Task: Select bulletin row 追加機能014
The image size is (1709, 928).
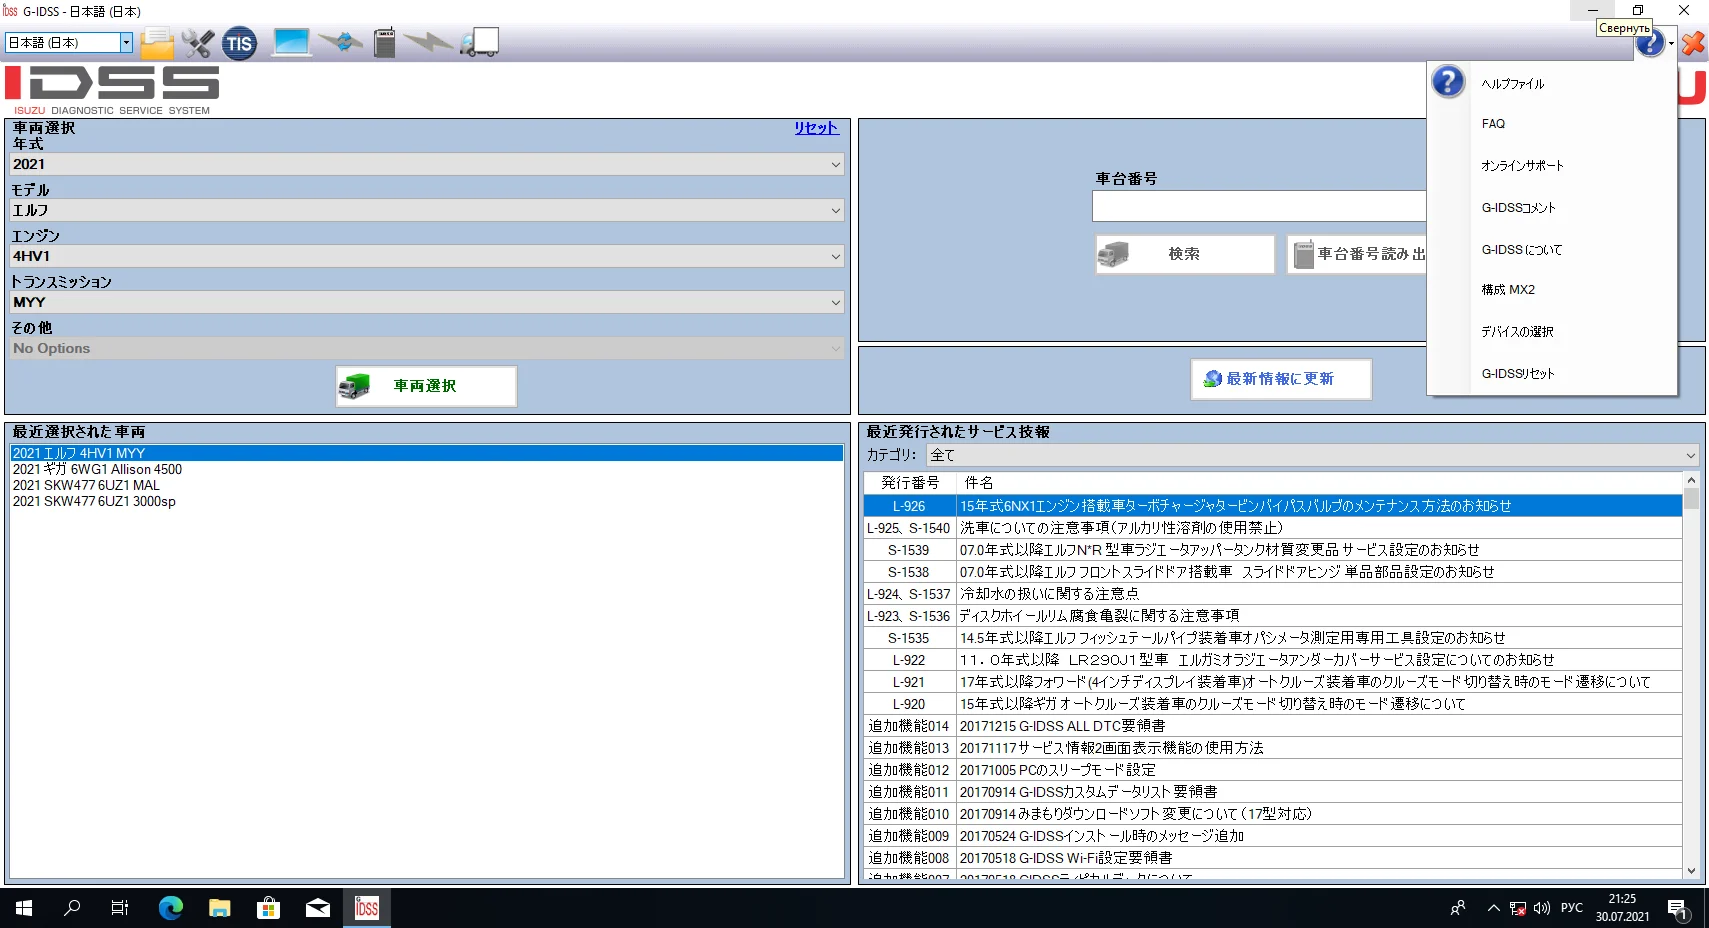Action: point(1273,726)
